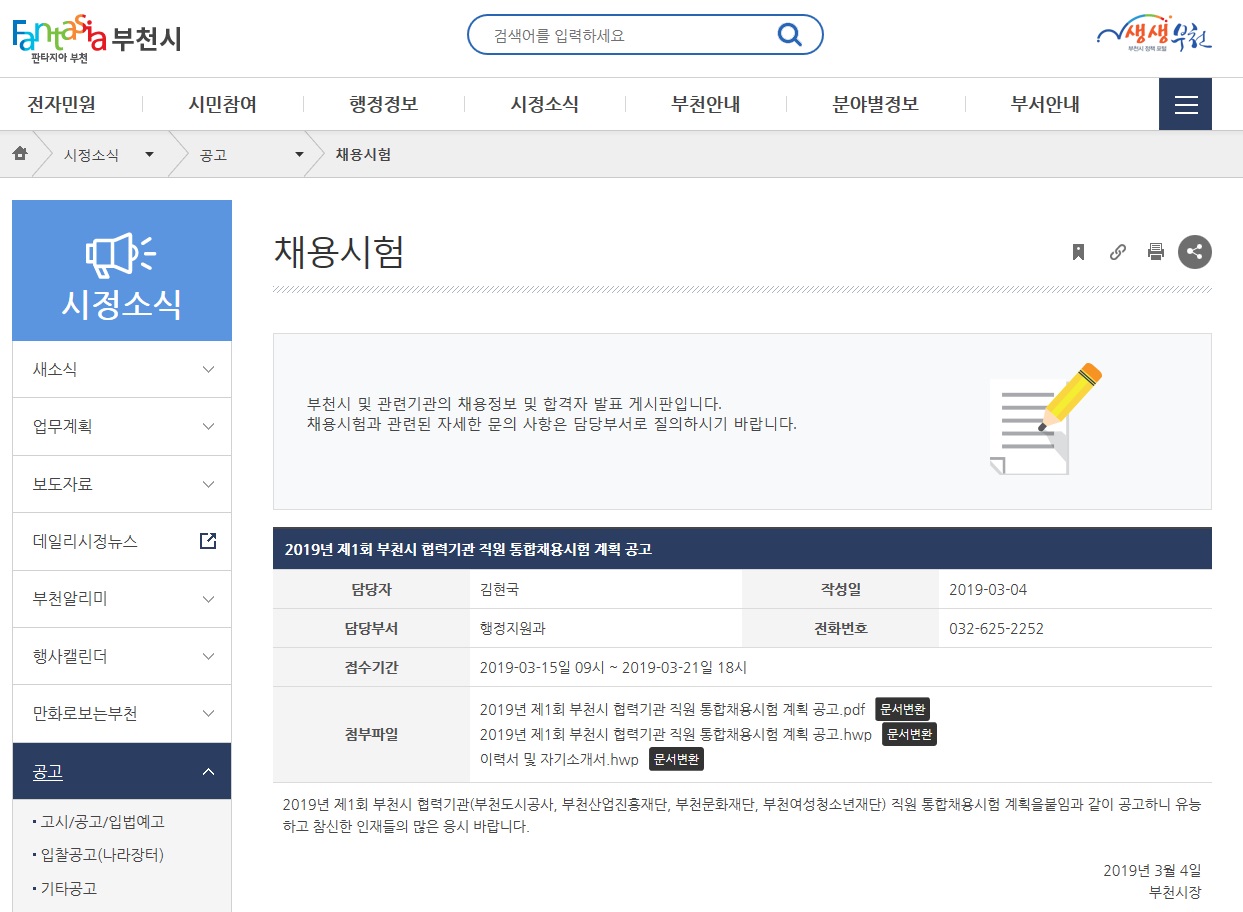1243x912 pixels.
Task: Go to home via breadcrumb house icon
Action: [20, 154]
